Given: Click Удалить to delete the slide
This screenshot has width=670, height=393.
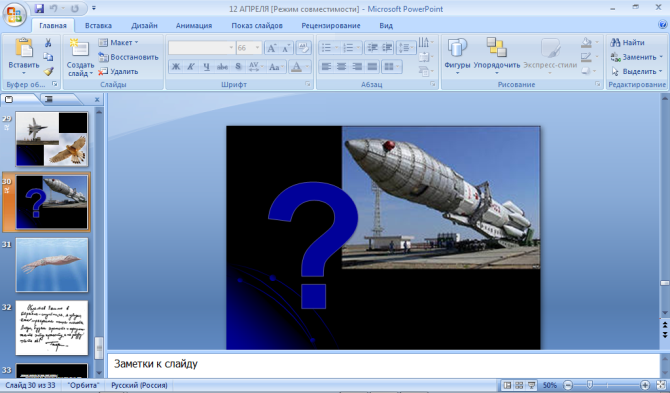Looking at the screenshot, I should point(118,71).
